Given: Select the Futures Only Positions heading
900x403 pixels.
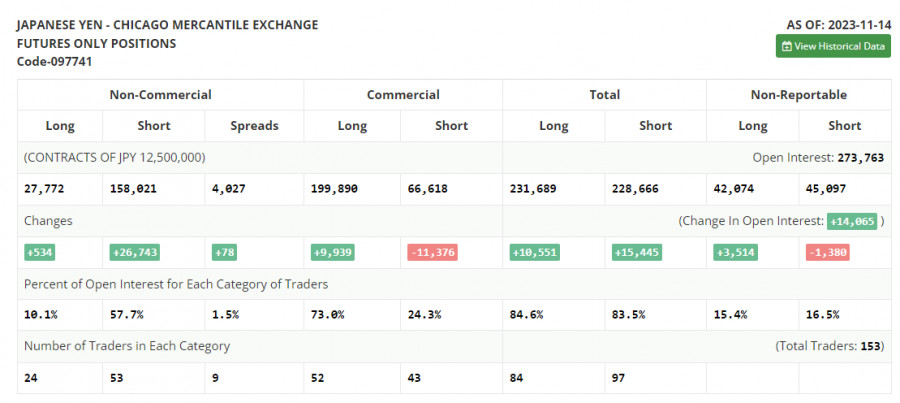Looking at the screenshot, I should click(x=96, y=43).
